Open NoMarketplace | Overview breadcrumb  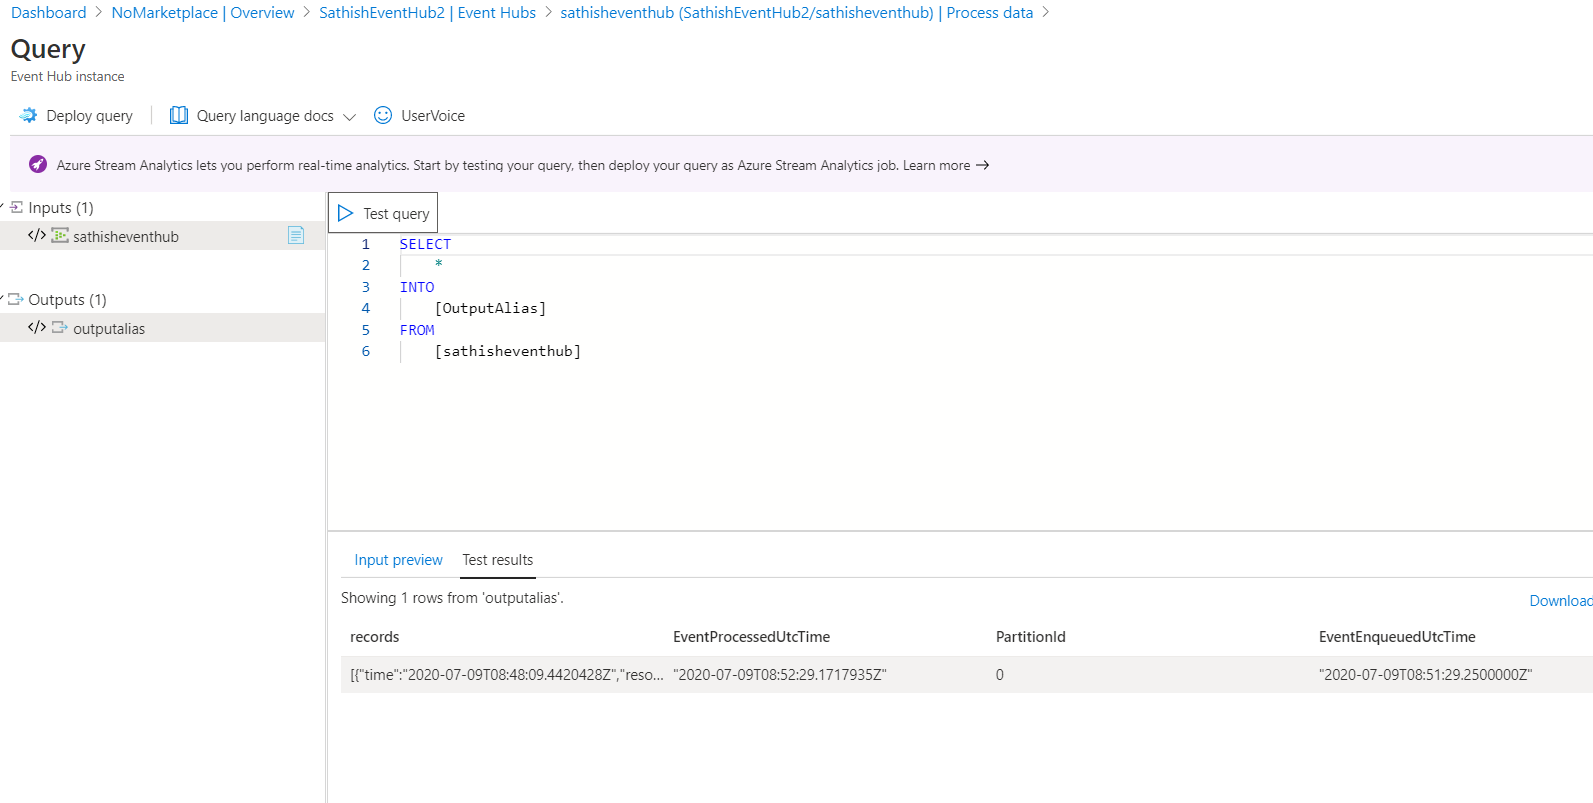click(203, 13)
